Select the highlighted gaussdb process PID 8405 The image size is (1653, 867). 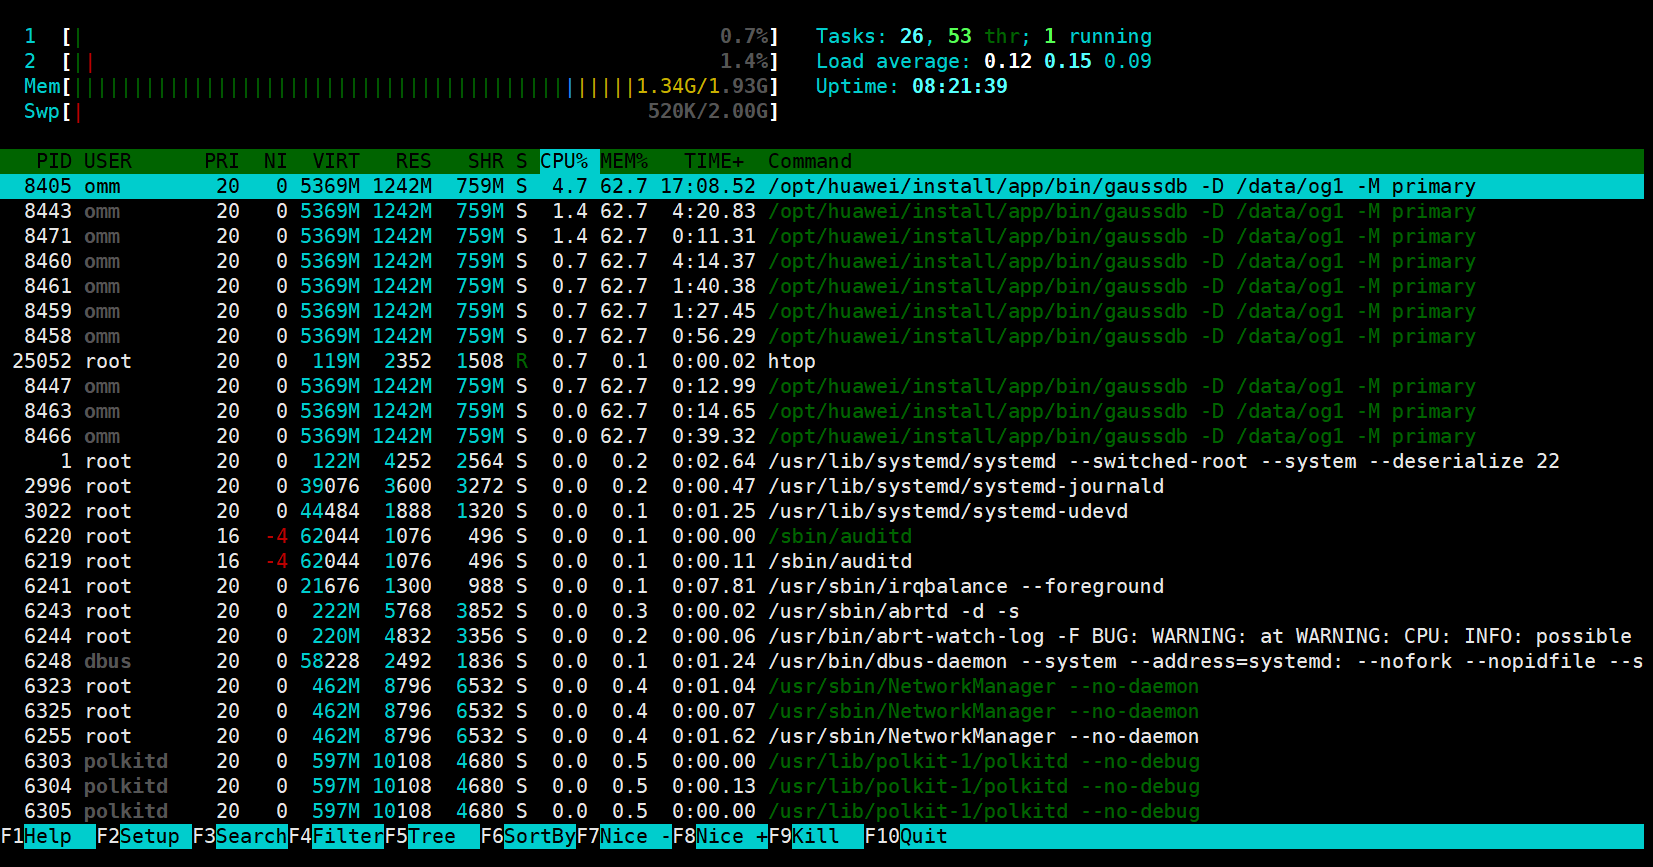tap(822, 186)
